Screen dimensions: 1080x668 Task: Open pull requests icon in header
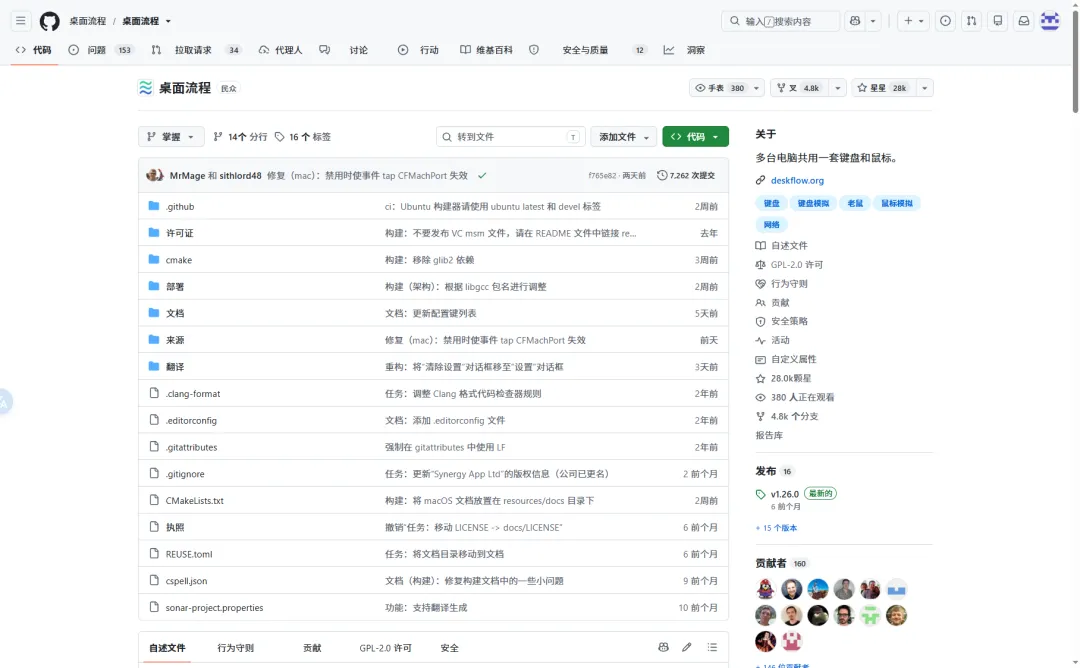tap(971, 21)
